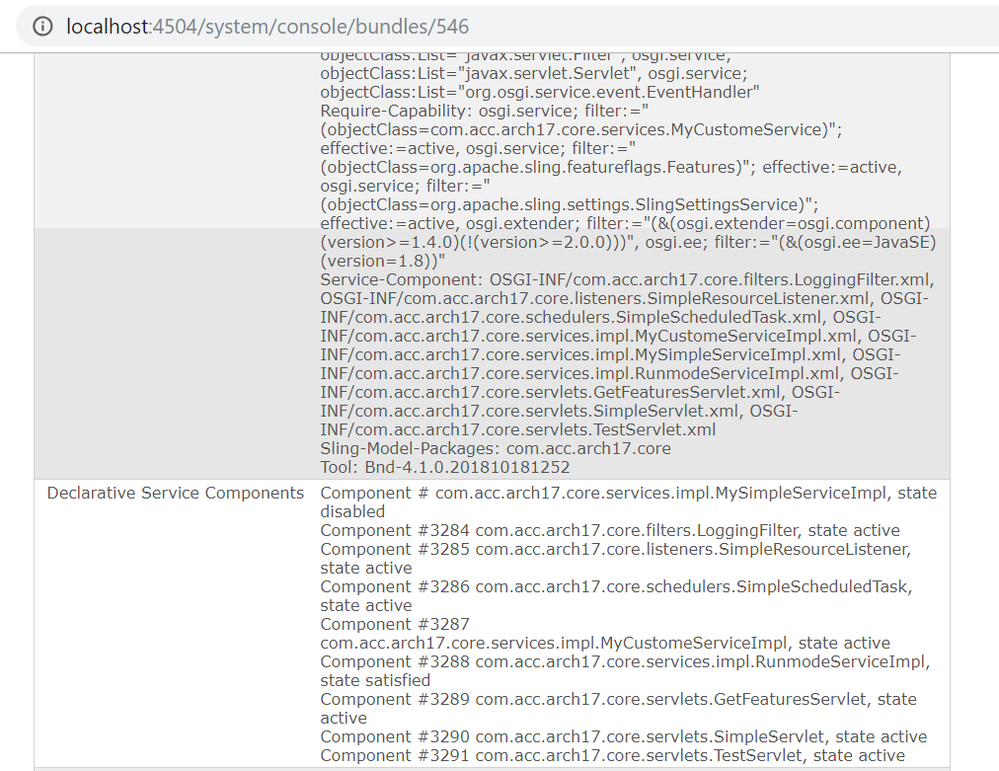Image resolution: width=999 pixels, height=771 pixels.
Task: Click the MyCustomeService objectClass filter text
Action: [x=581, y=129]
